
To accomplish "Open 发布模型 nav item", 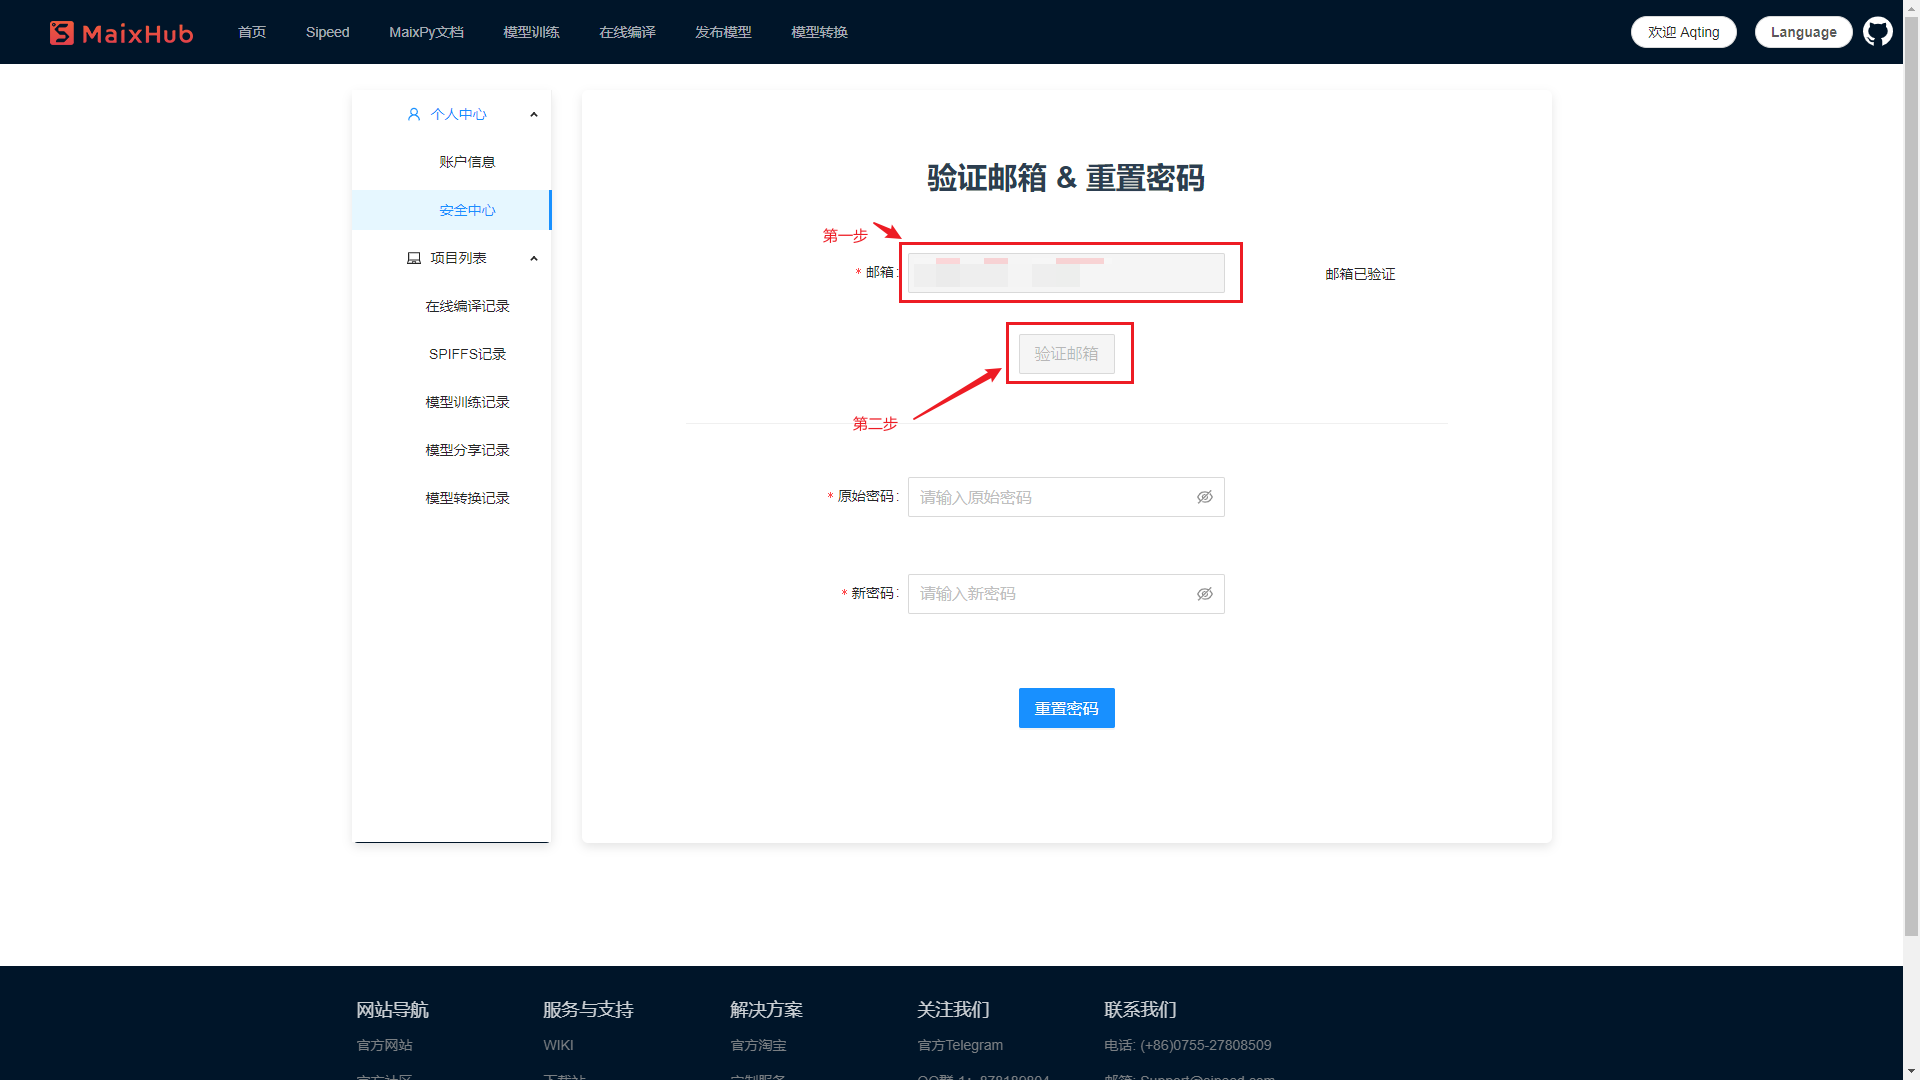I will [723, 32].
